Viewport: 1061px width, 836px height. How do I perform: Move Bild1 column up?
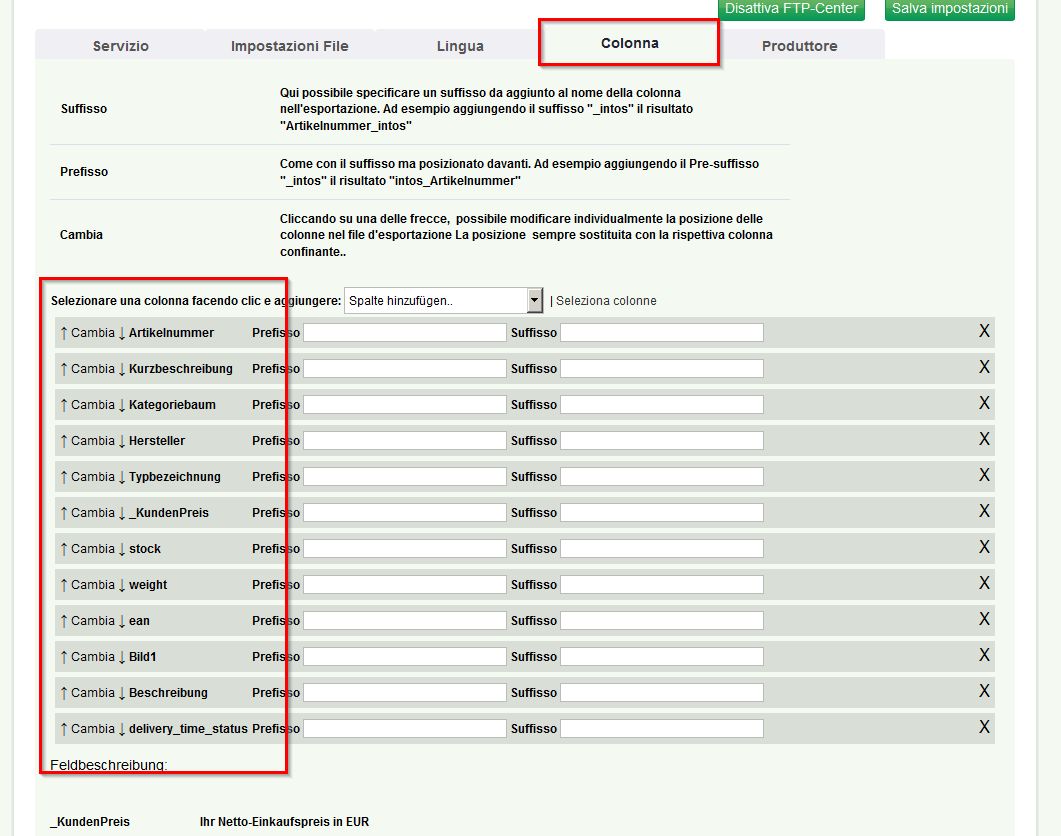[x=64, y=657]
